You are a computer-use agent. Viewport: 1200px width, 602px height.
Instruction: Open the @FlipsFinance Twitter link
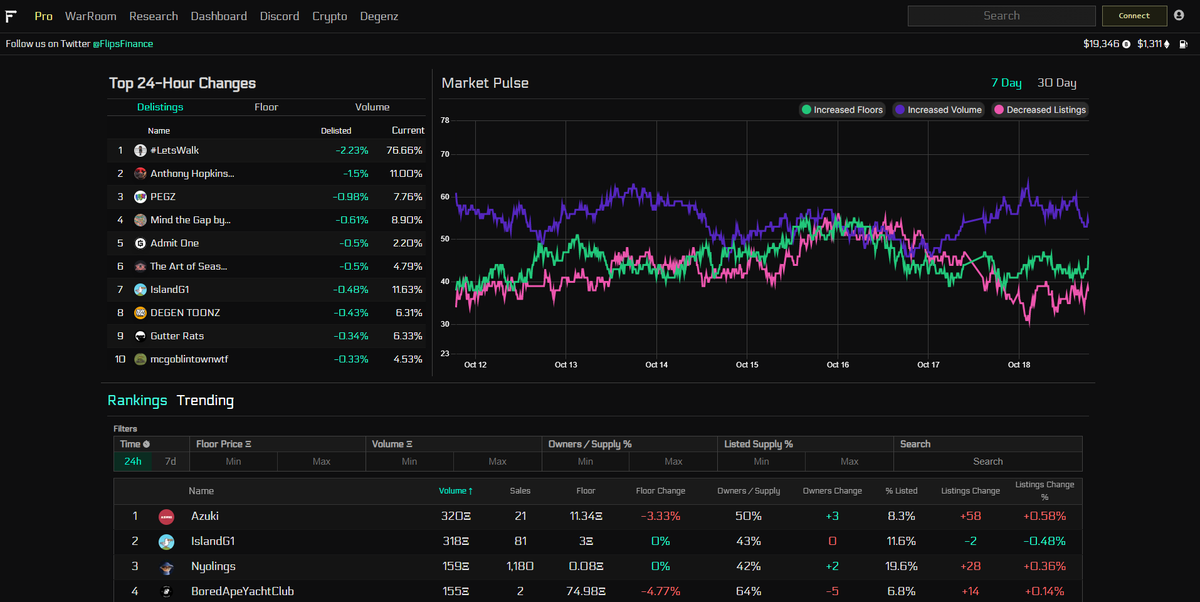pos(123,44)
